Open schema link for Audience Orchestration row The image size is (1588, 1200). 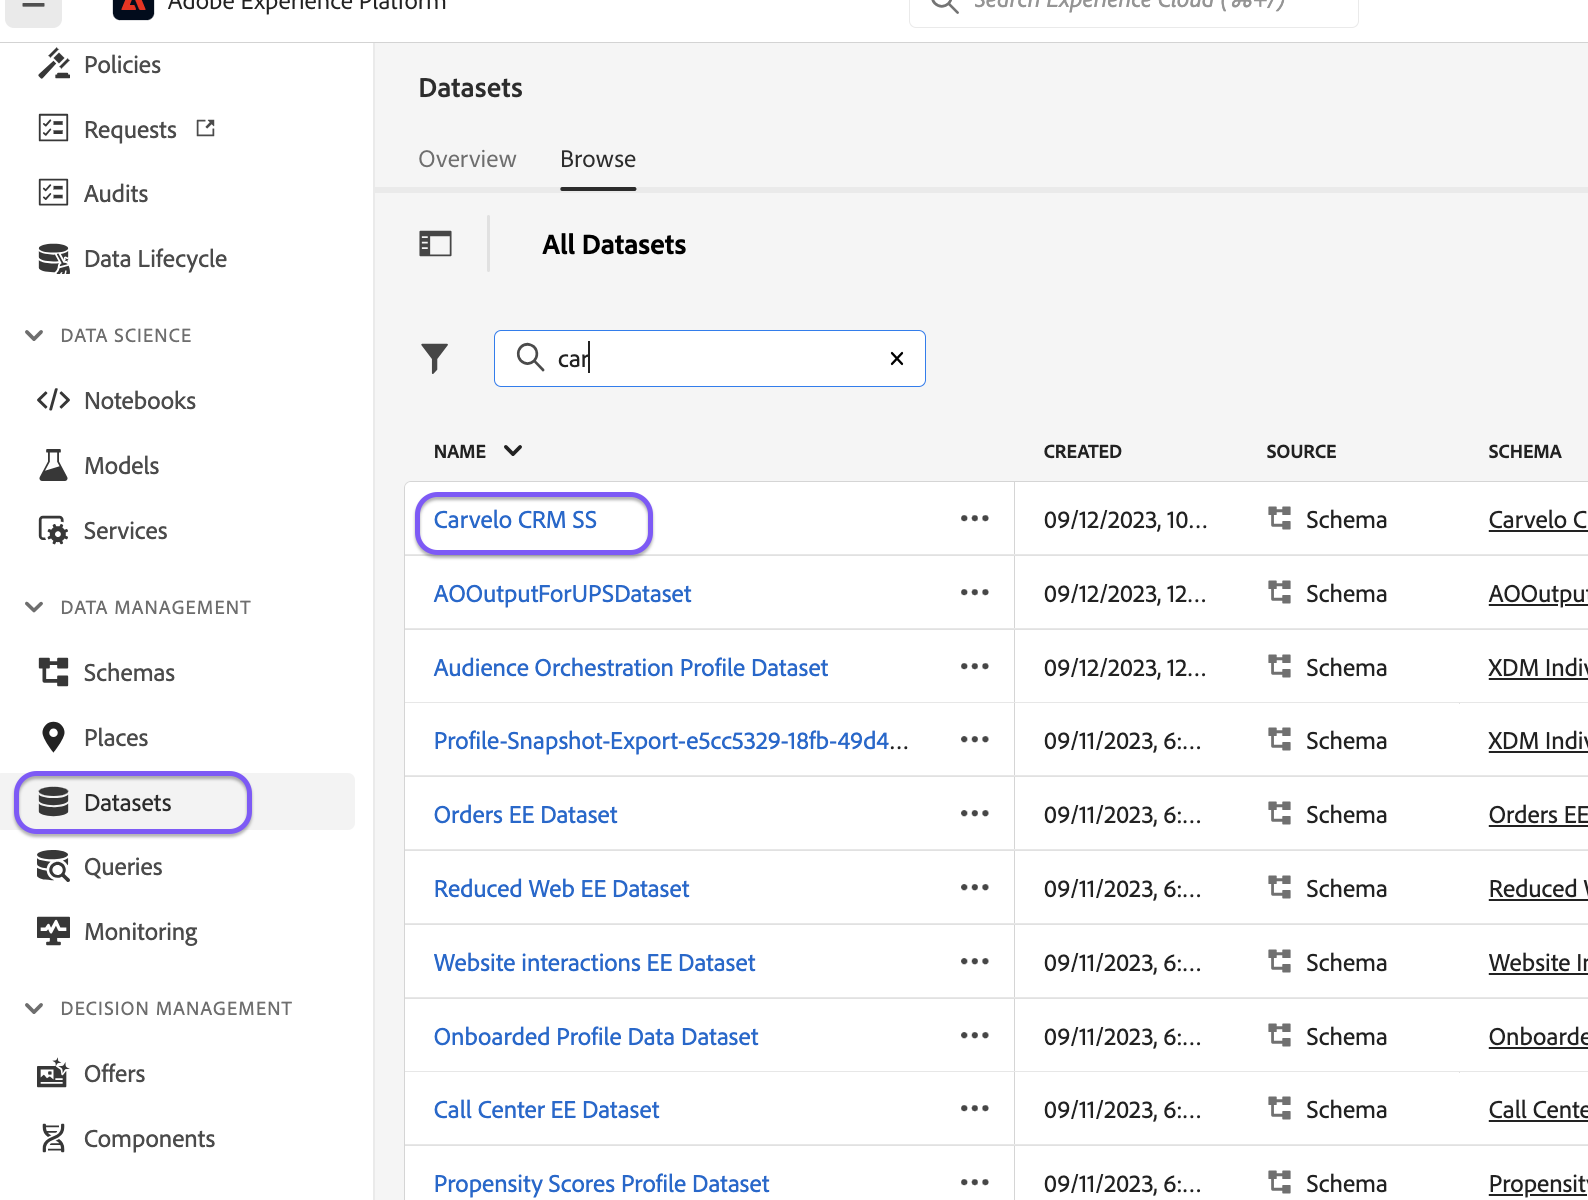click(x=1537, y=667)
